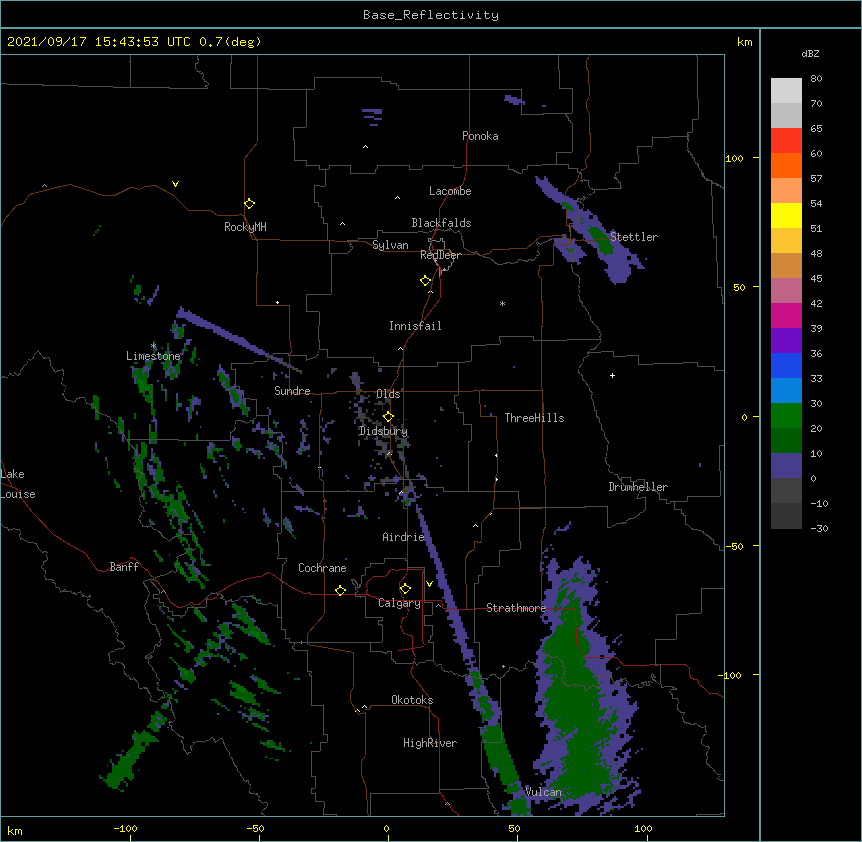Click the yellow diamond marker below RedDeer
862x842 pixels.
coord(425,281)
